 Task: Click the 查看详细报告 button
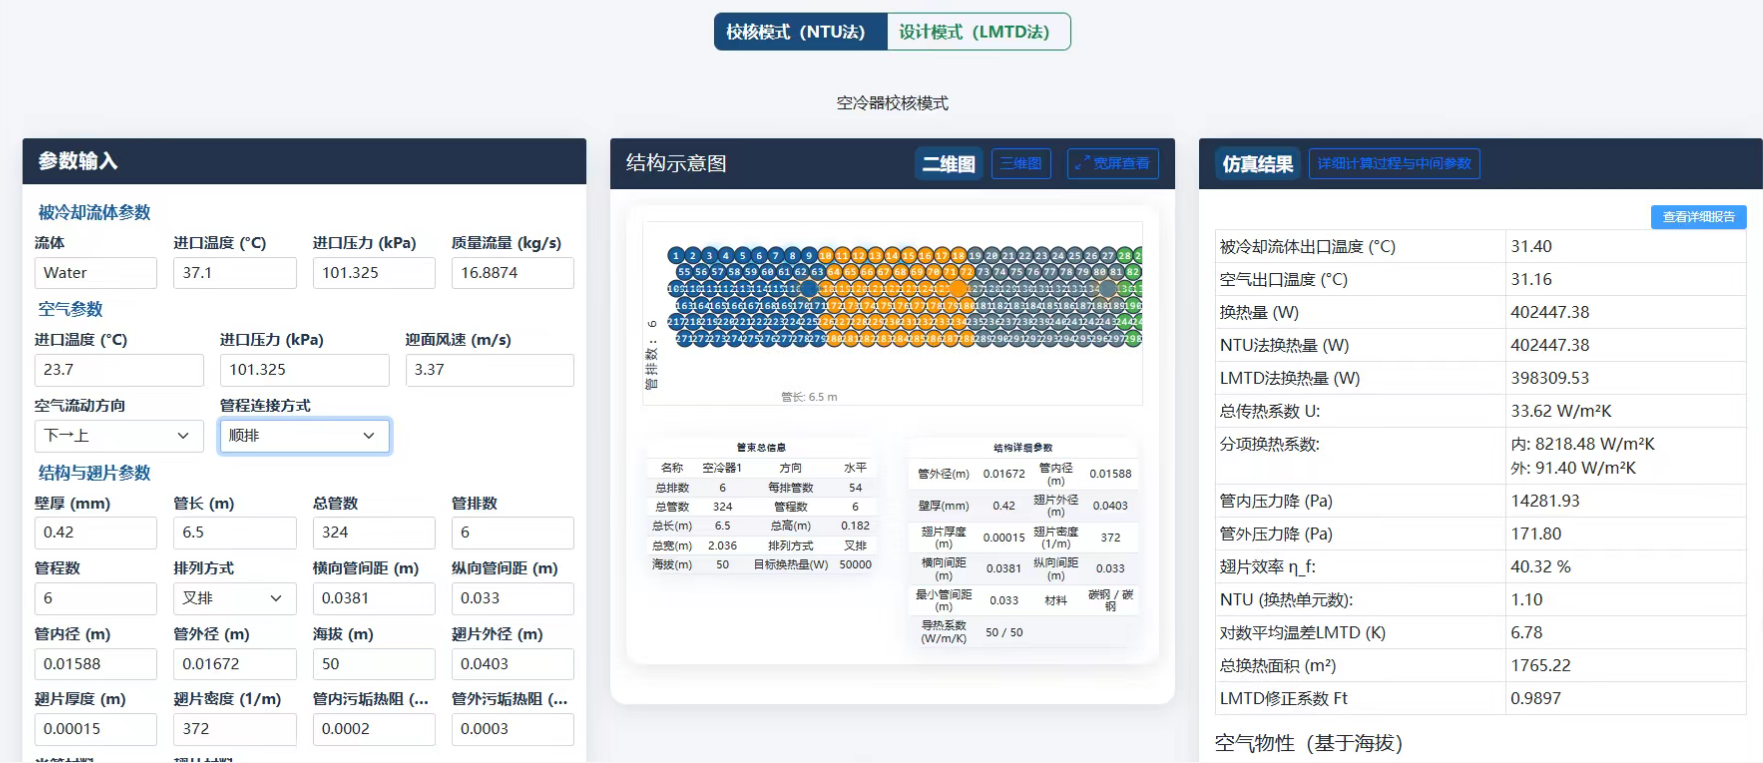[x=1698, y=217]
